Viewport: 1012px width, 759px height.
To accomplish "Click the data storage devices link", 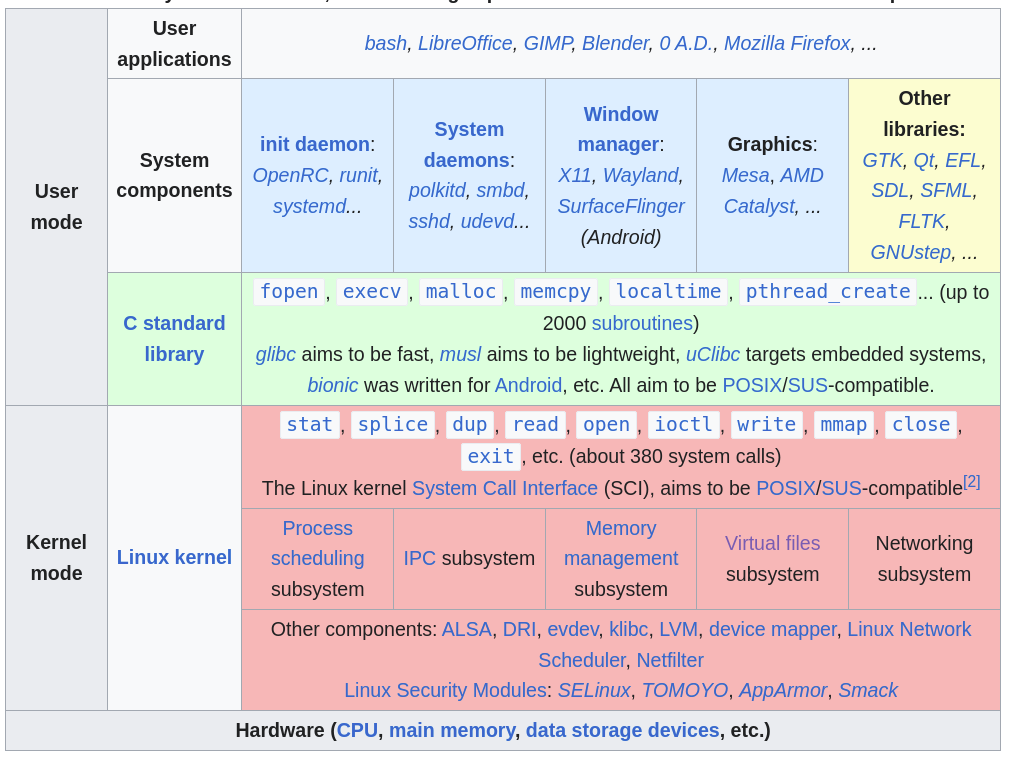I will [x=622, y=730].
